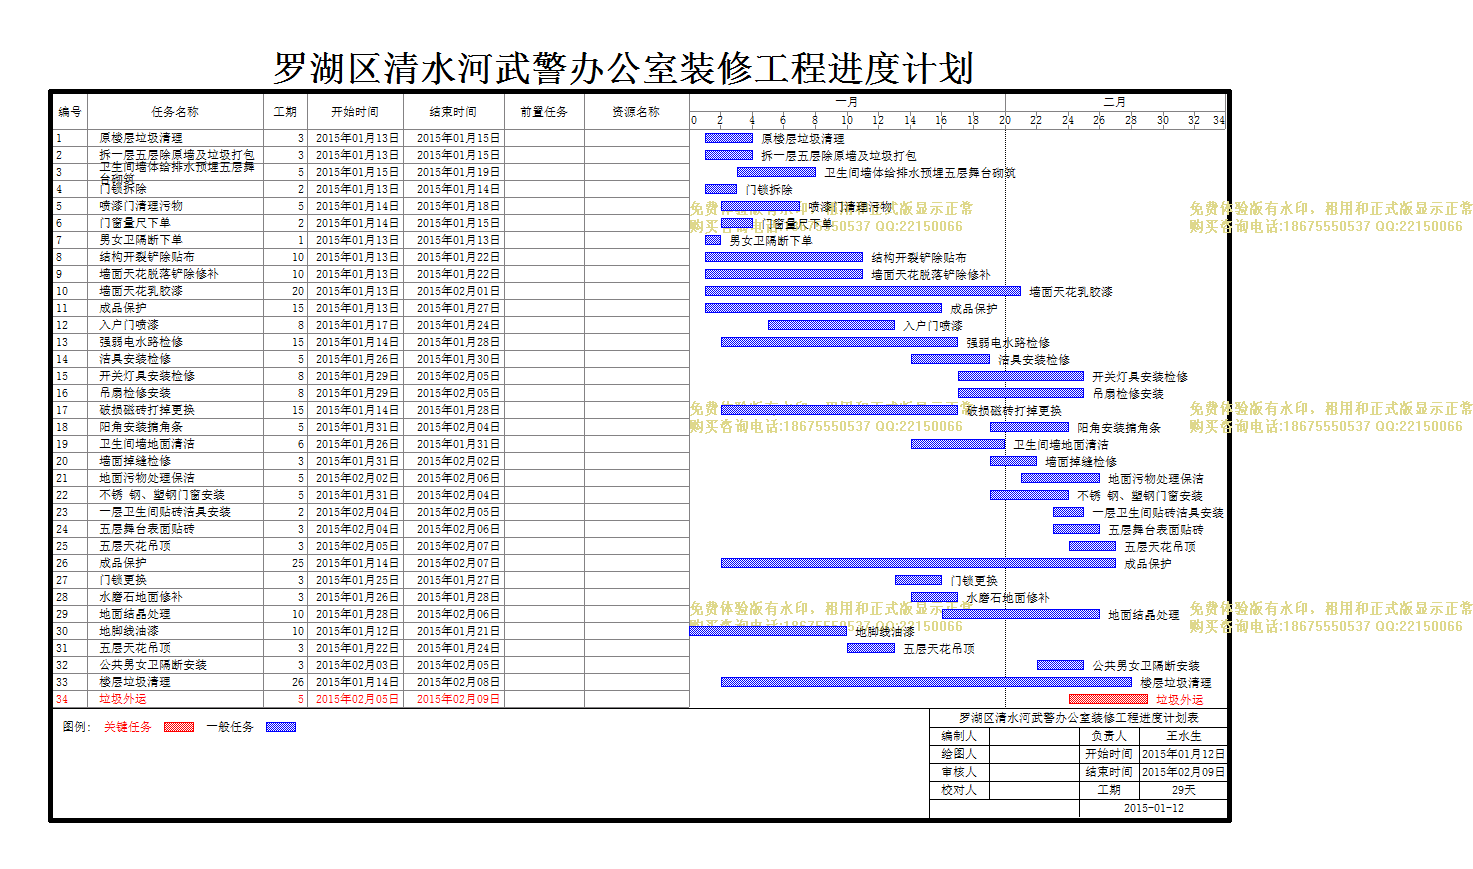Select the 强弱电水路检修 Gantt bar
1473x869 pixels.
point(839,342)
